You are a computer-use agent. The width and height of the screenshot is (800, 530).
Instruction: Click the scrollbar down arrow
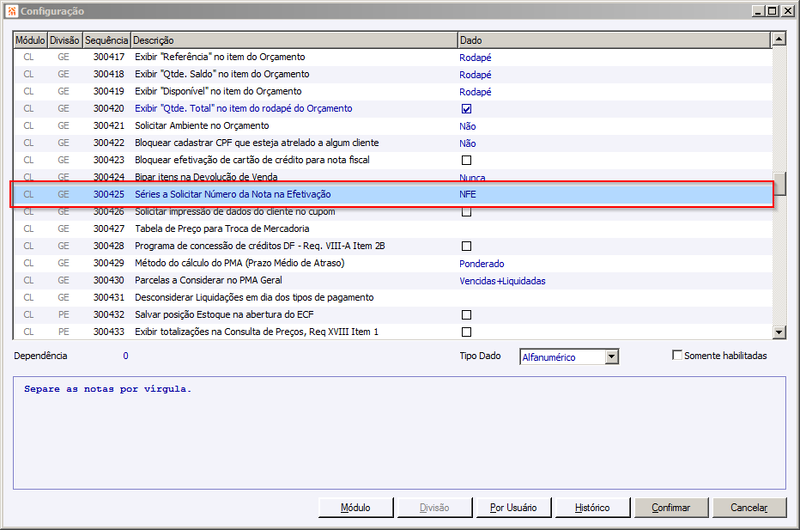(x=779, y=332)
